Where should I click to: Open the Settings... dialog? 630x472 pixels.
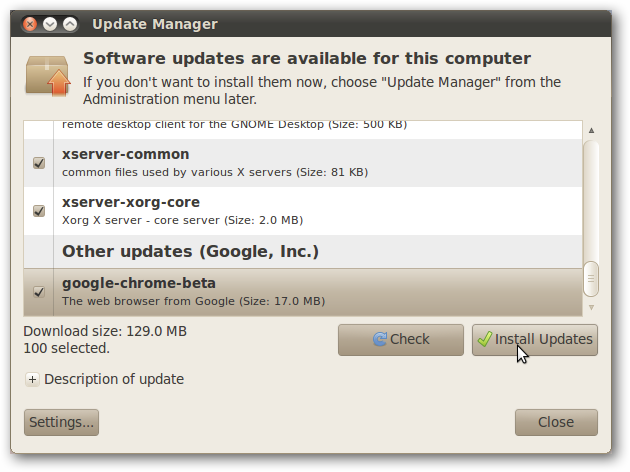pos(61,422)
